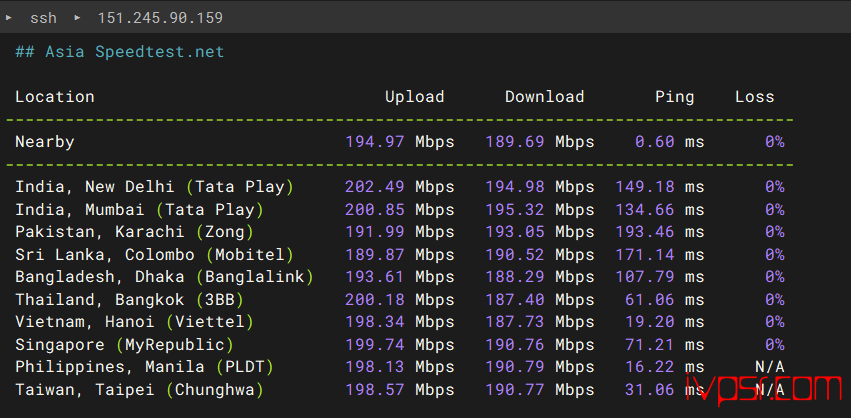Viewport: 851px width, 418px height.
Task: Click Nearby download value 189.69
Action: click(x=515, y=142)
